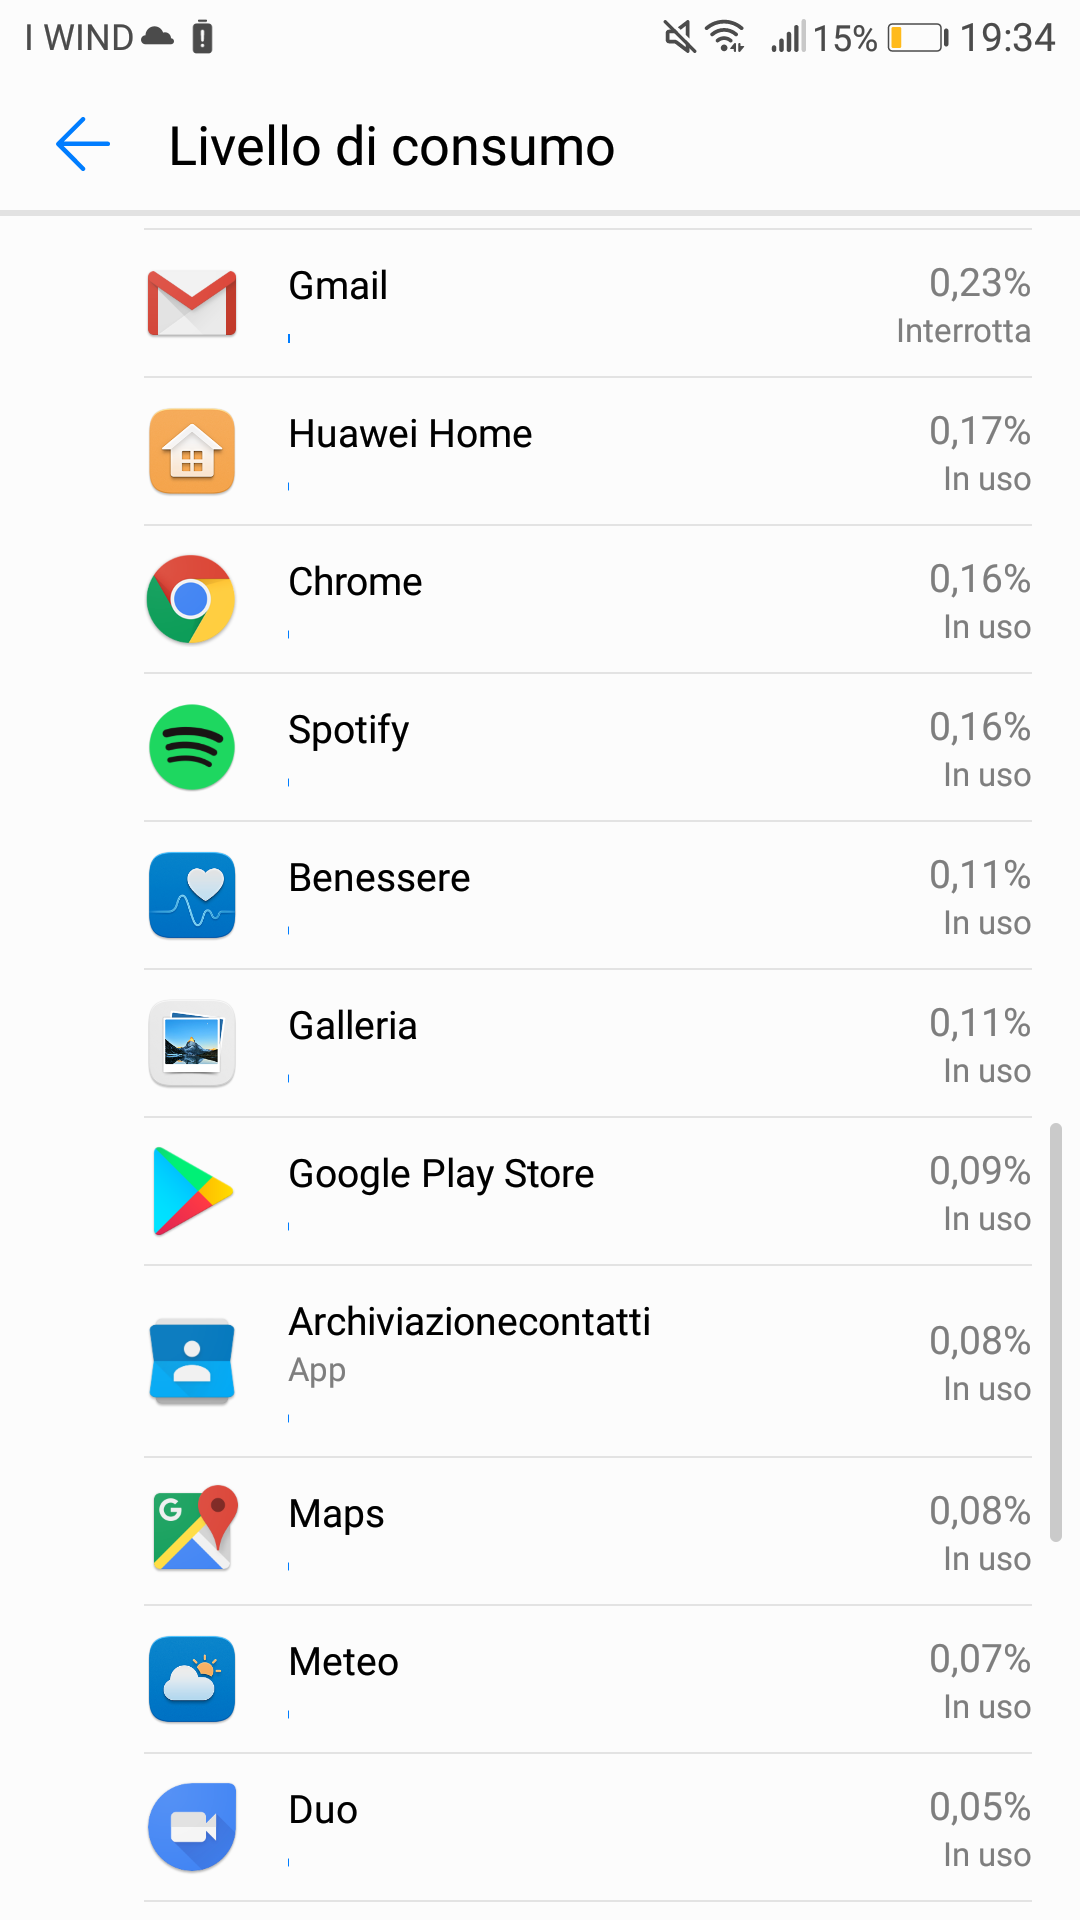Open the Meteo weather icon
This screenshot has width=1080, height=1920.
192,1679
